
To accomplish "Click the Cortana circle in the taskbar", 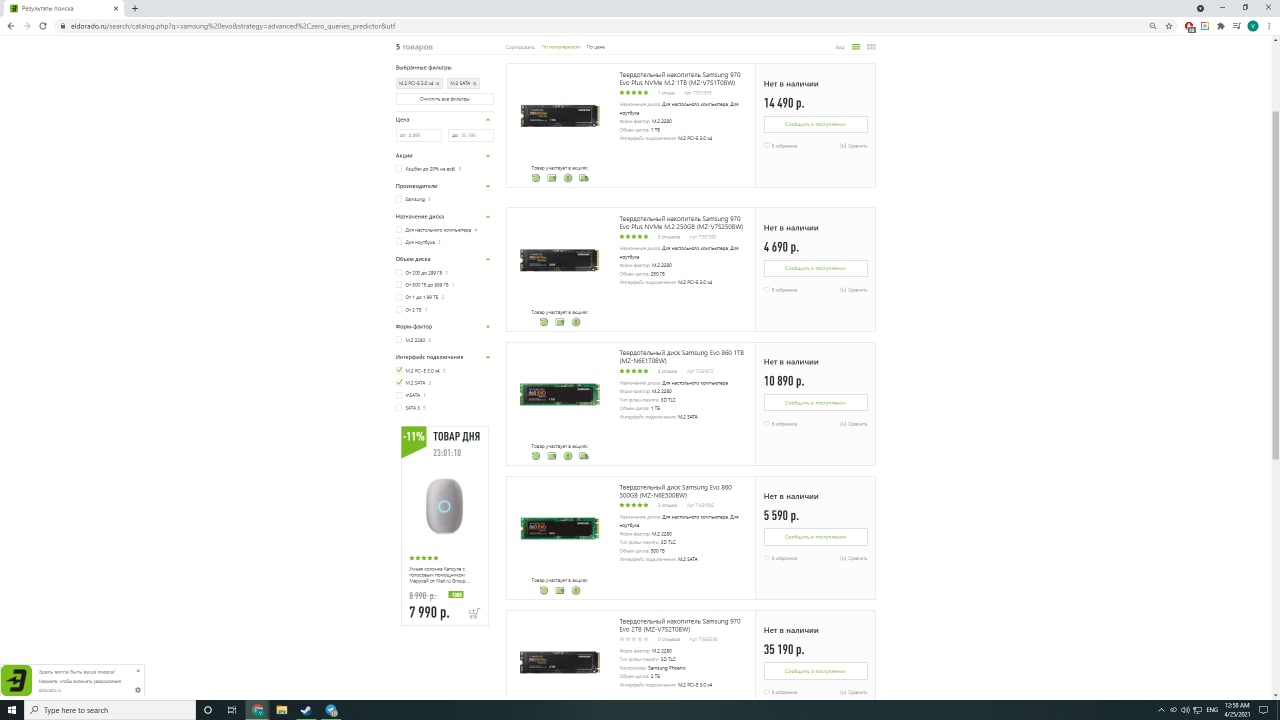I will click(208, 710).
